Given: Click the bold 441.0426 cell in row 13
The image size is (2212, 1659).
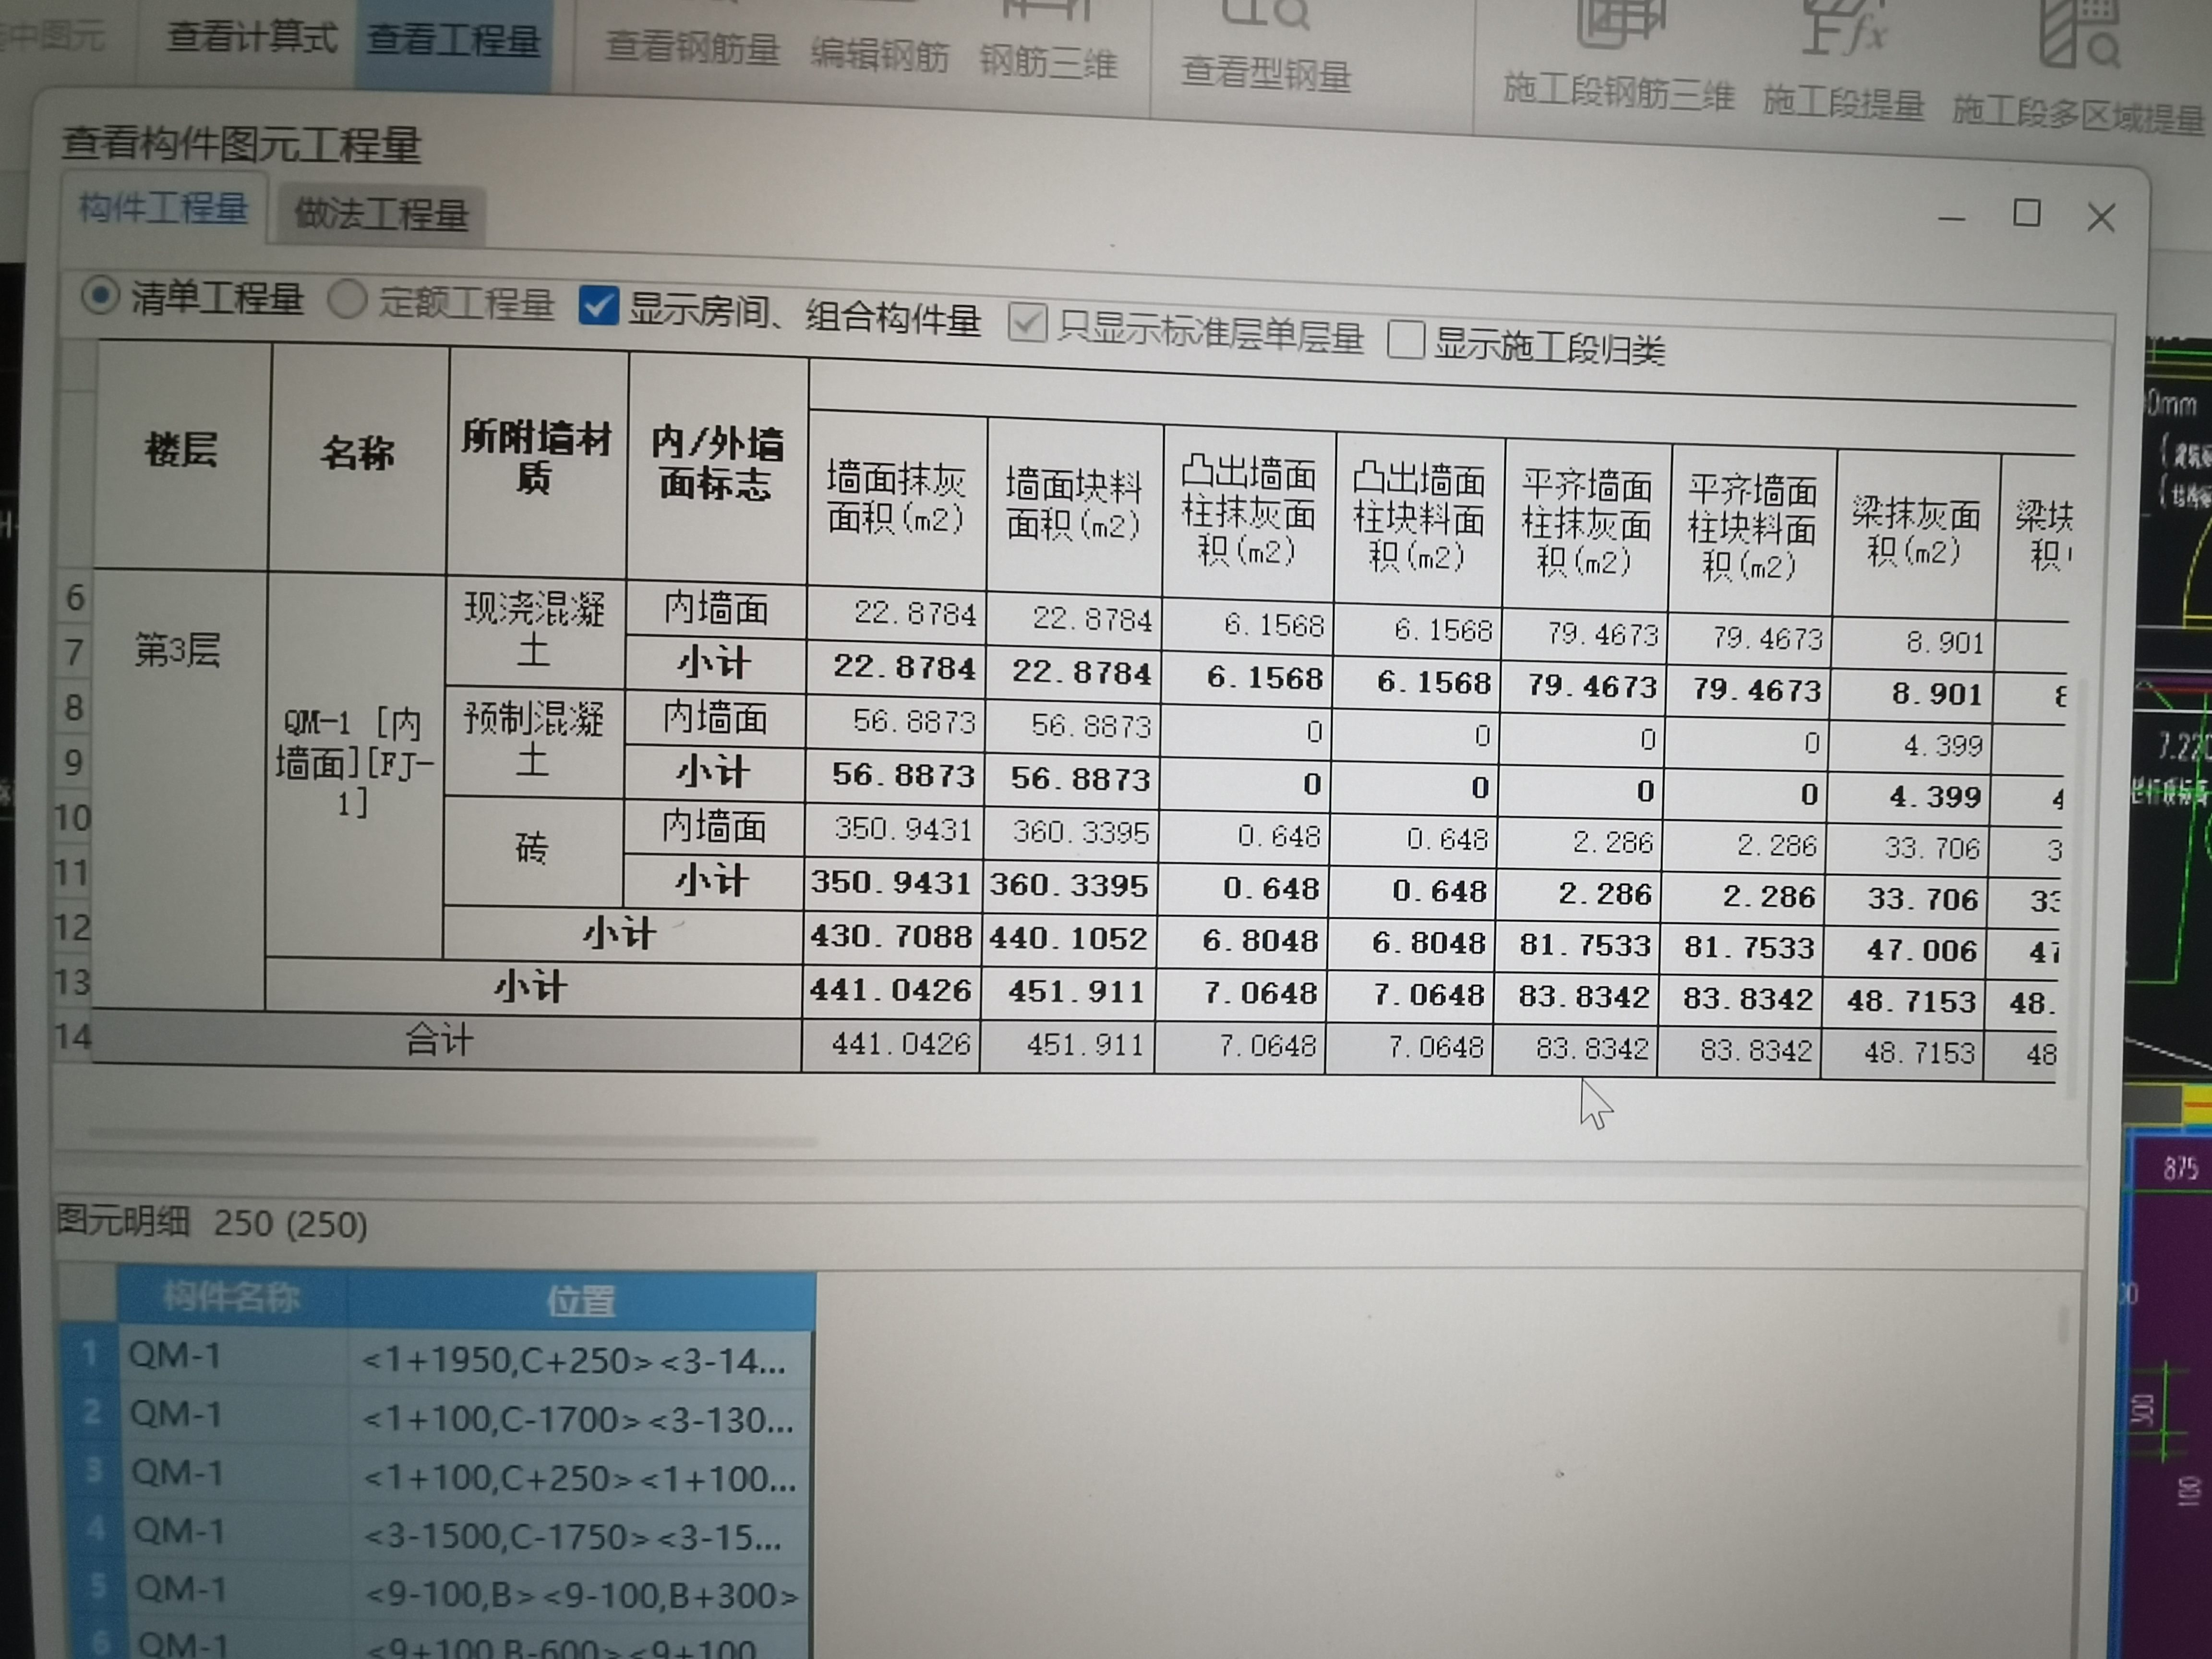Looking at the screenshot, I should (x=891, y=991).
